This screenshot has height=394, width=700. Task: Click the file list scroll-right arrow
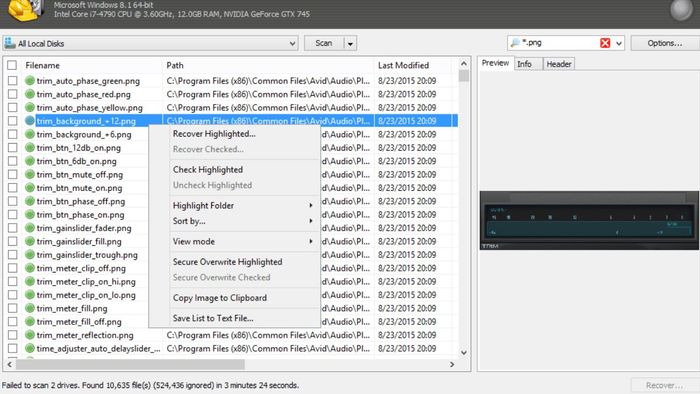coord(452,365)
